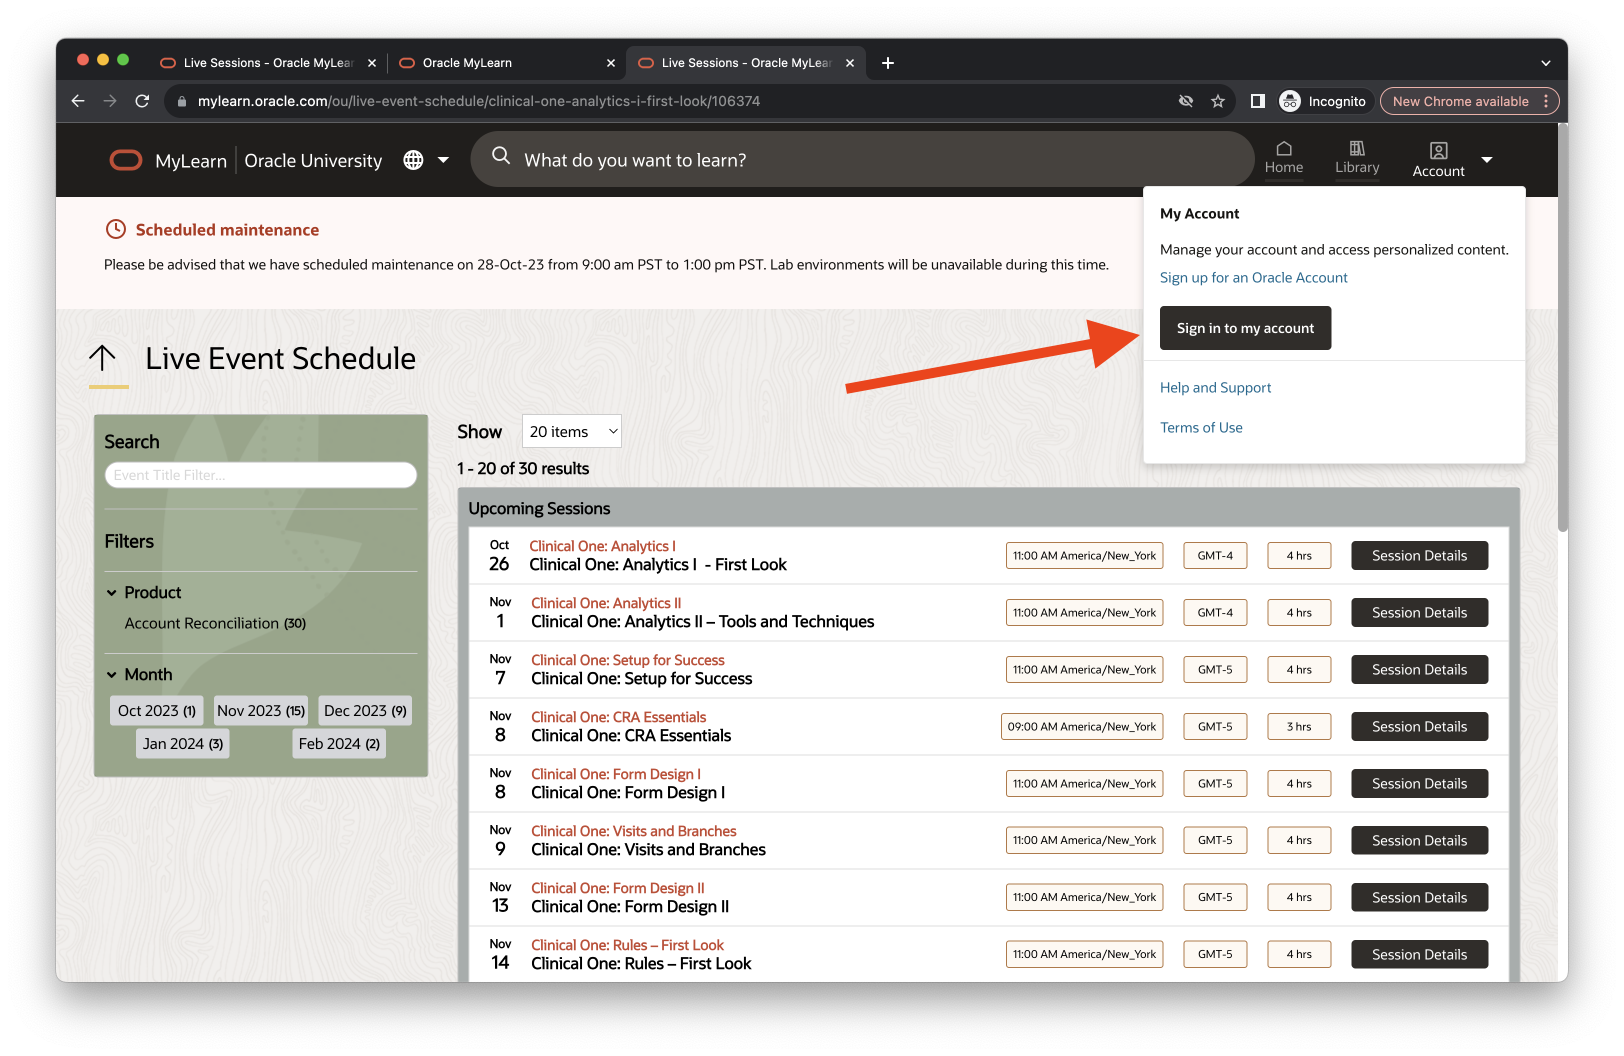The image size is (1624, 1056).
Task: Filter by Jan 2024 month chip
Action: (x=183, y=744)
